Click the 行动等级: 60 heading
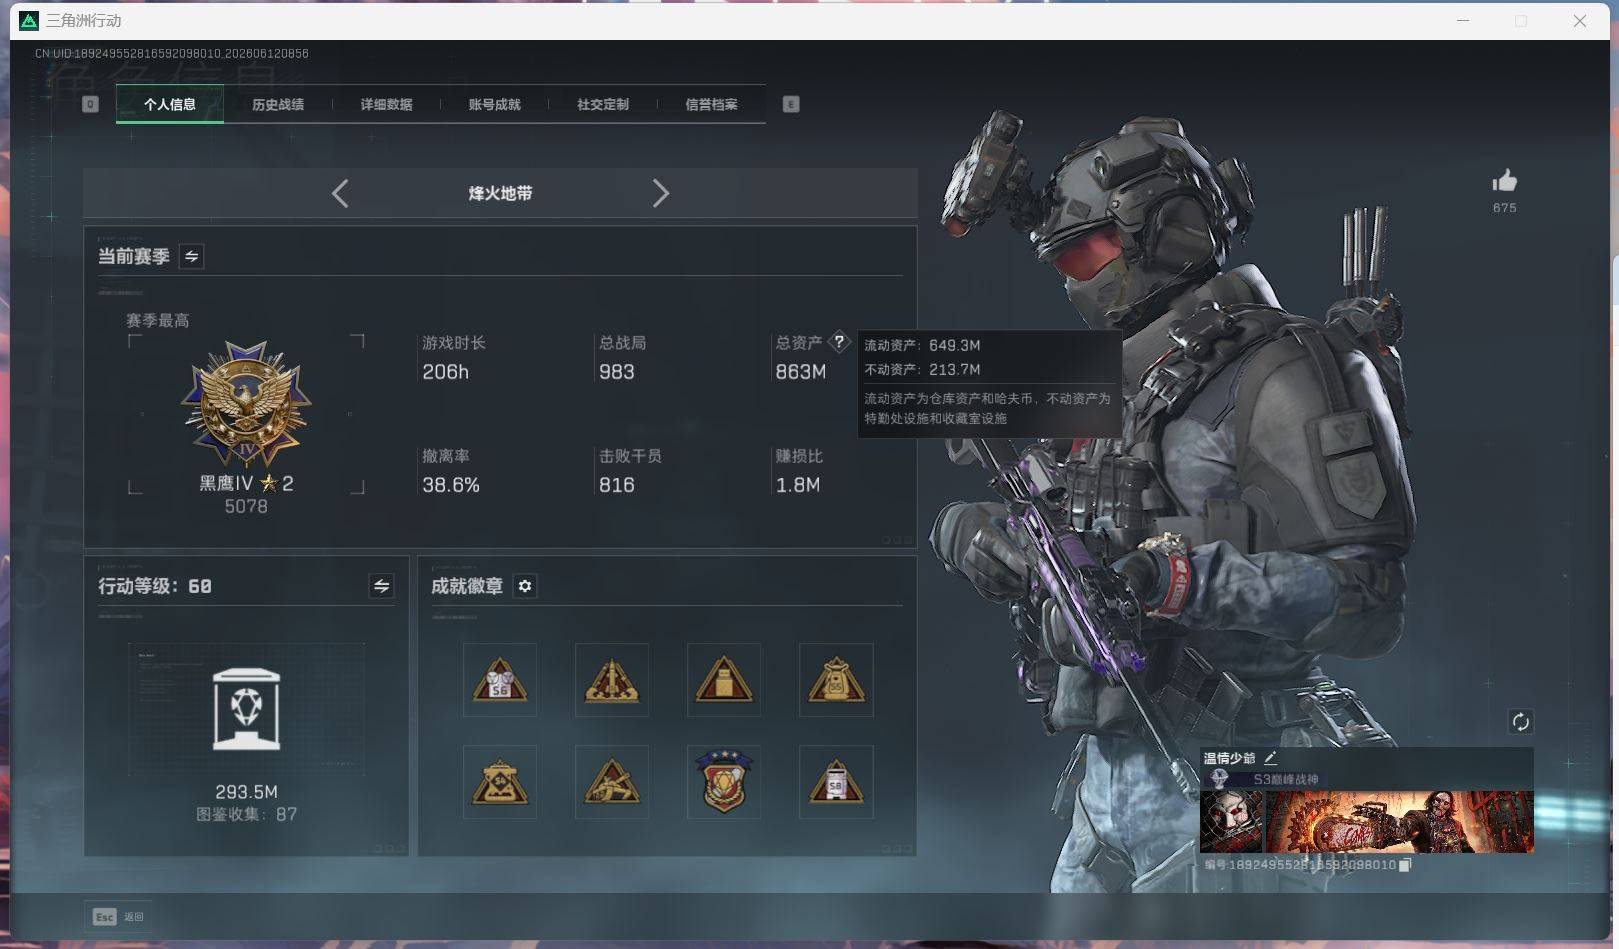The image size is (1619, 949). click(155, 586)
